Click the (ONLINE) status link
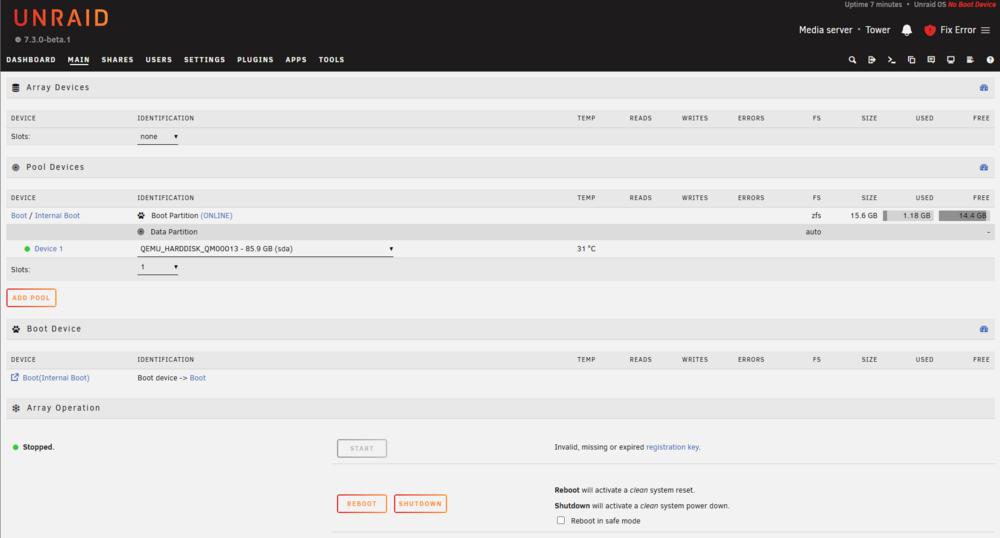Viewport: 1000px width, 538px height. click(217, 216)
